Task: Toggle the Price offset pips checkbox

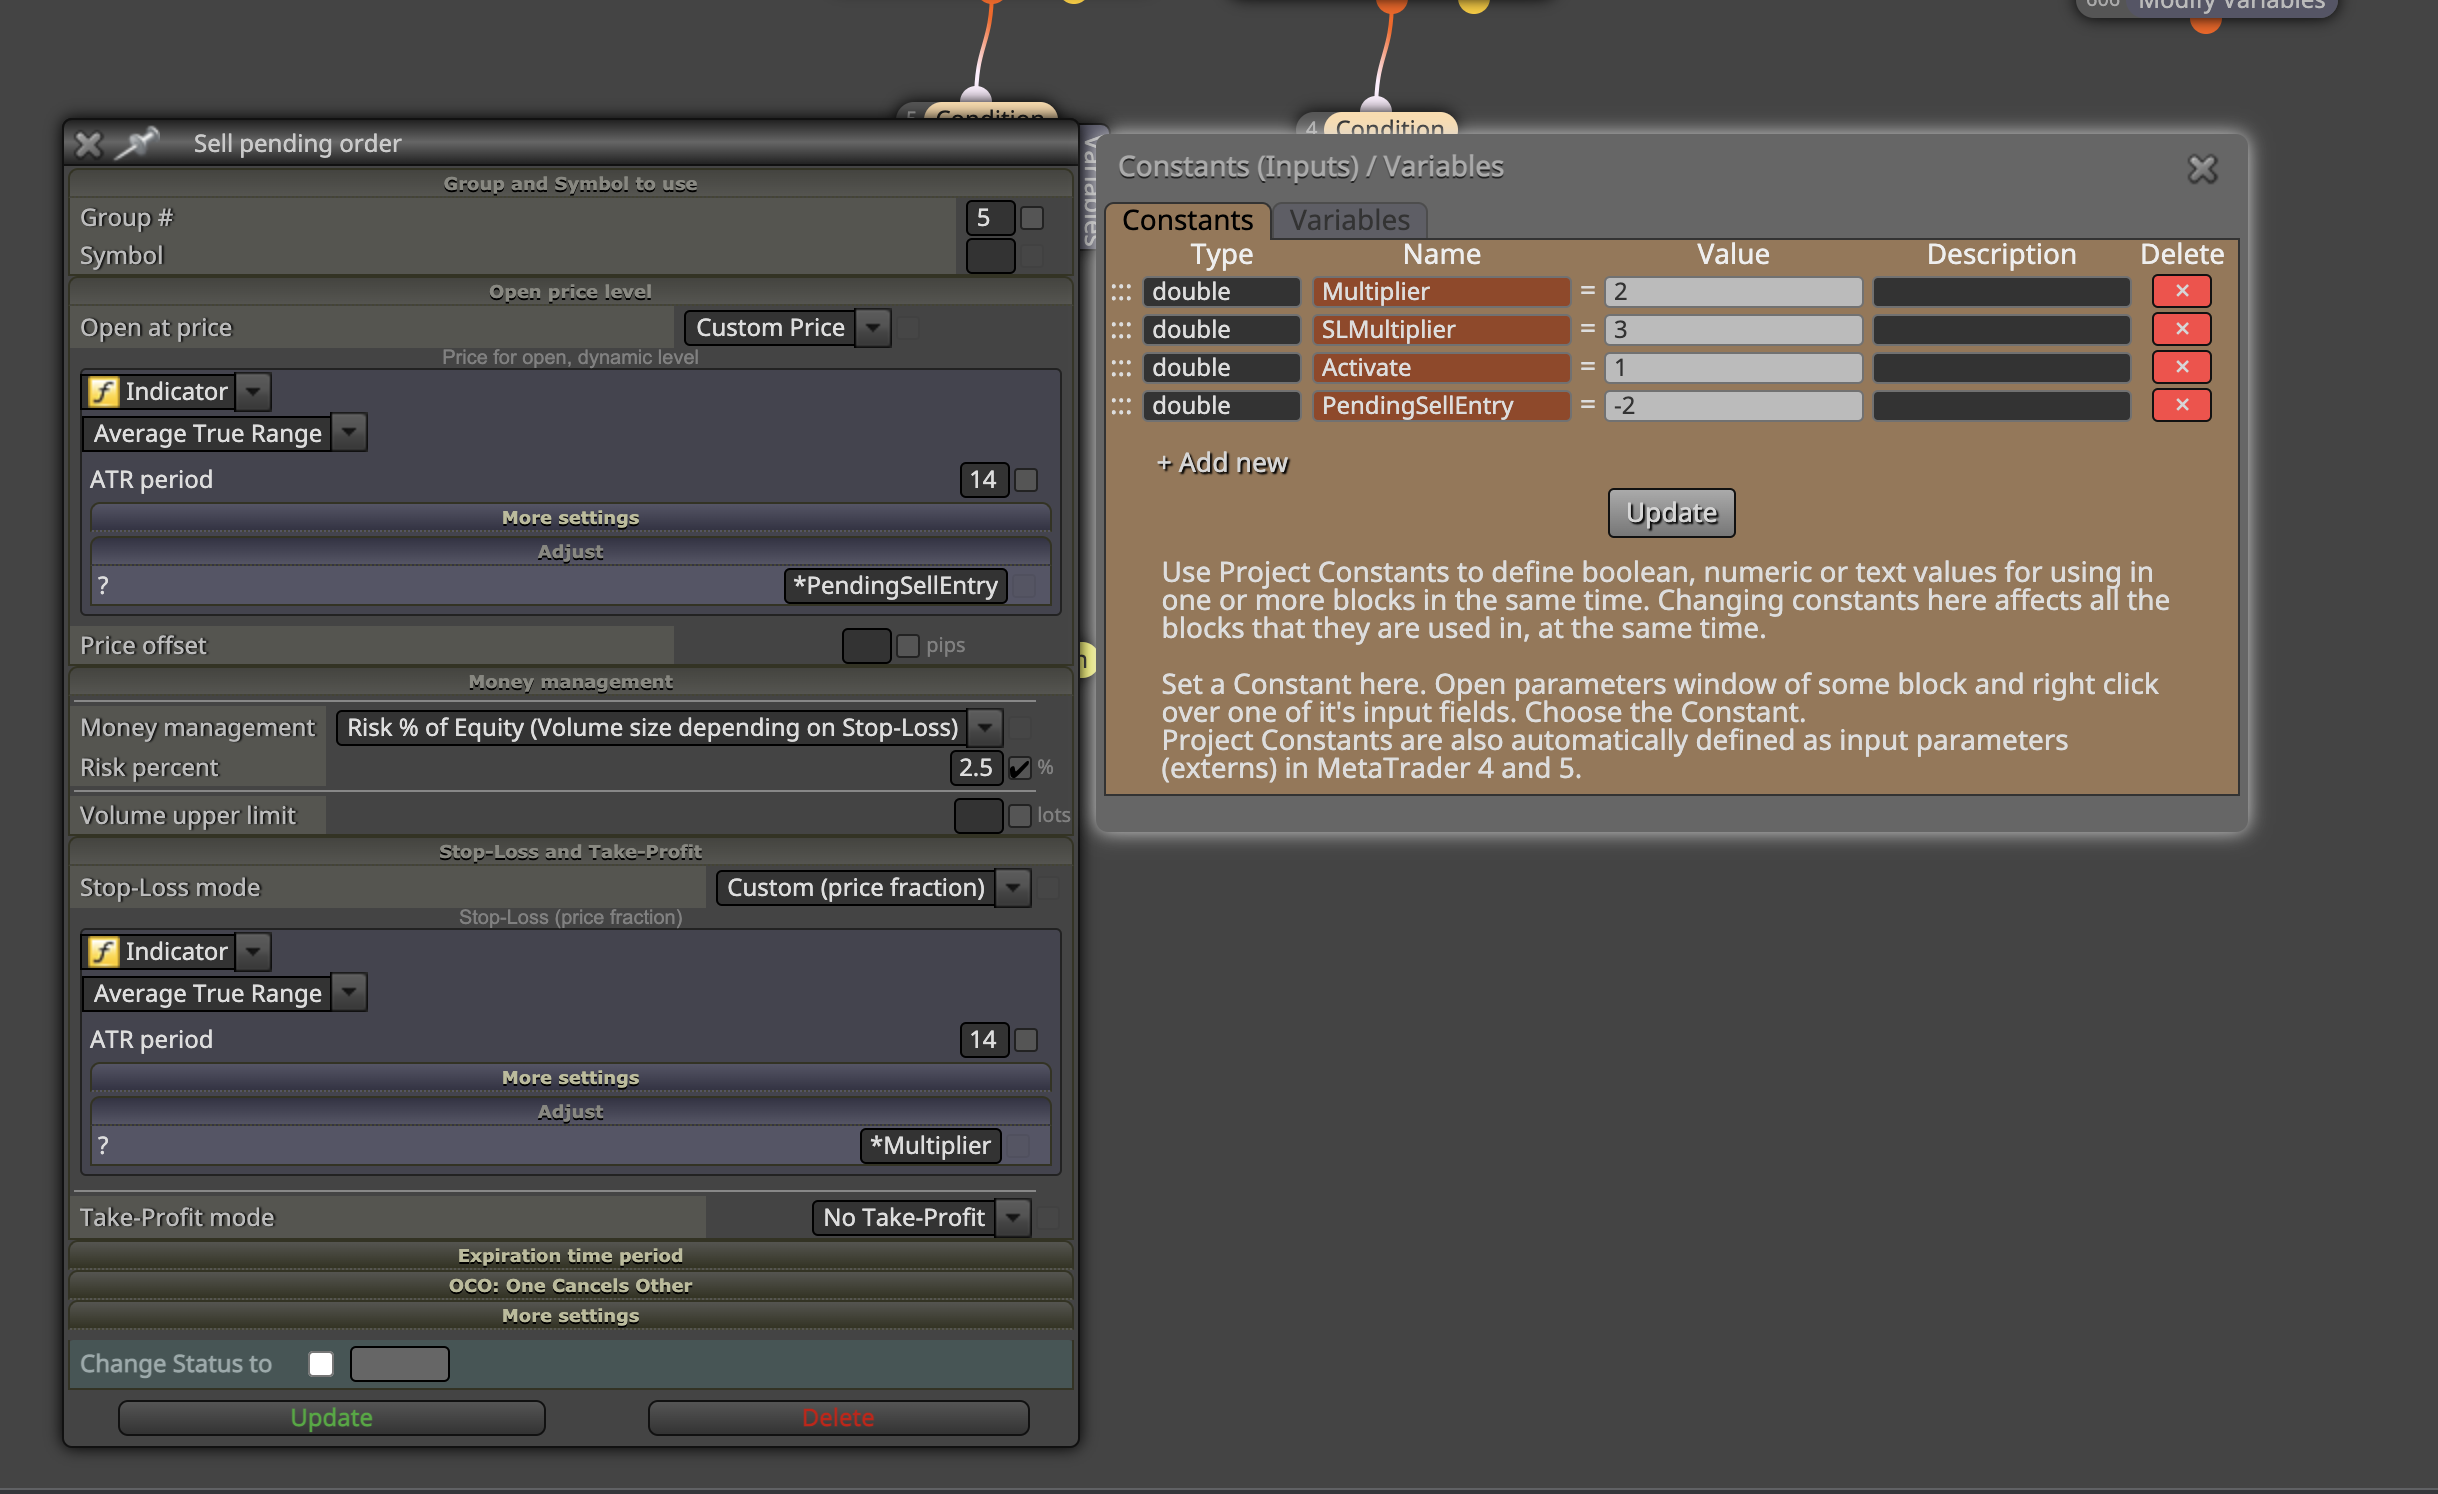Action: click(x=908, y=646)
